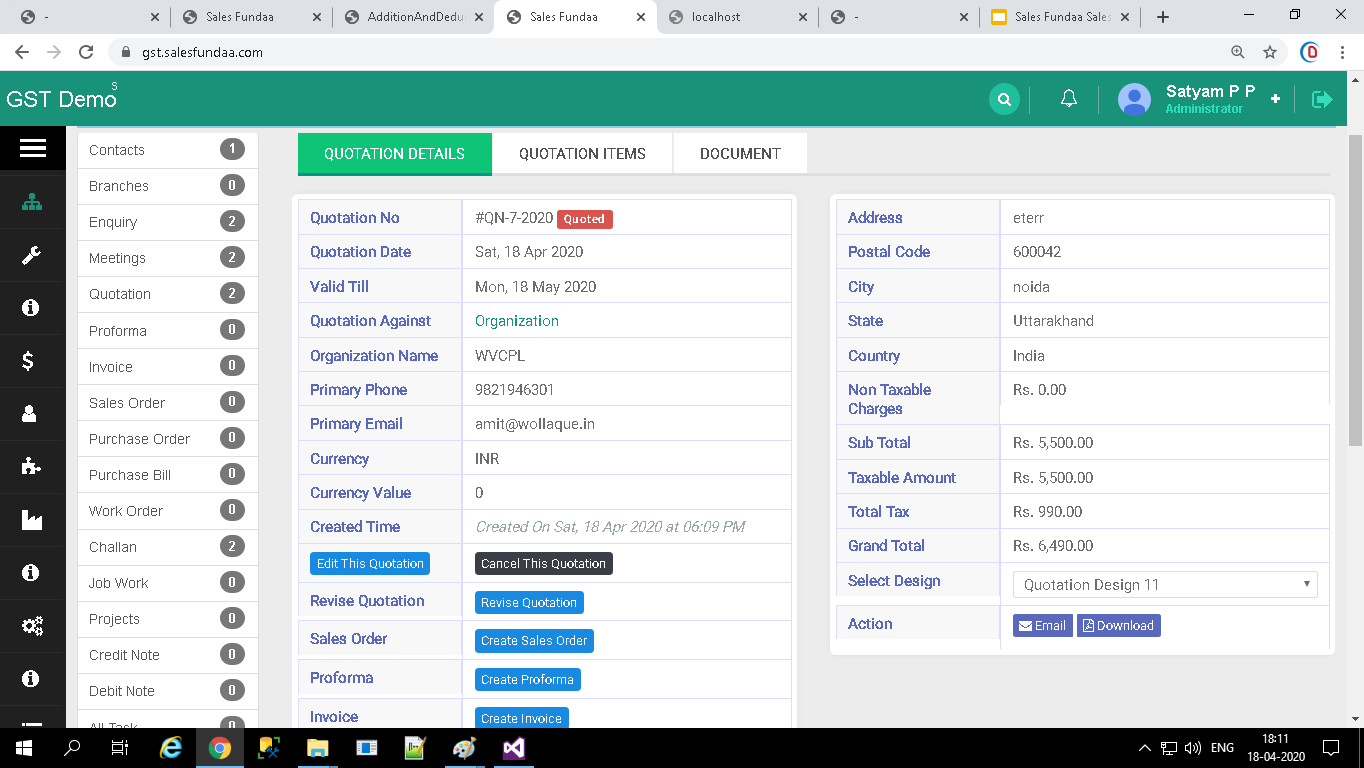
Task: Download the quotation using Download button
Action: pos(1118,626)
